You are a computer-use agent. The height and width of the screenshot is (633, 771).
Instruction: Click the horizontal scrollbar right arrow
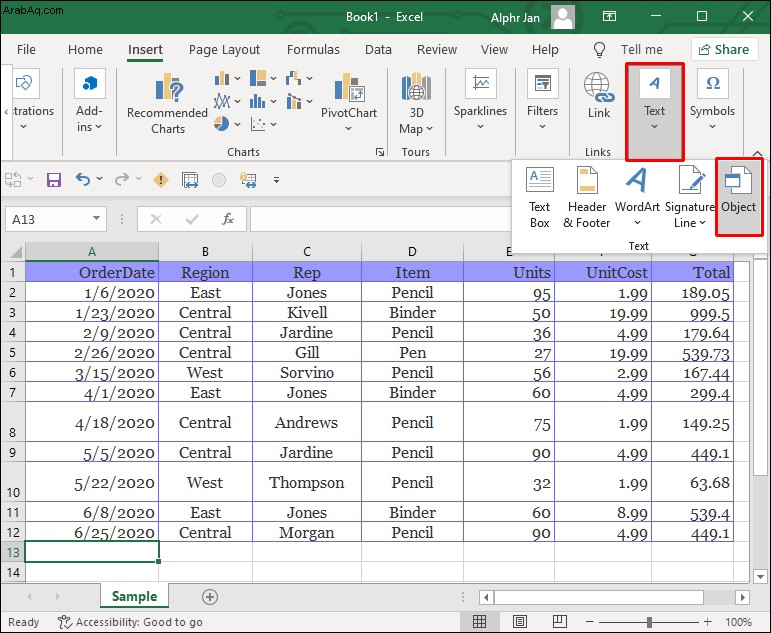pyautogui.click(x=742, y=597)
